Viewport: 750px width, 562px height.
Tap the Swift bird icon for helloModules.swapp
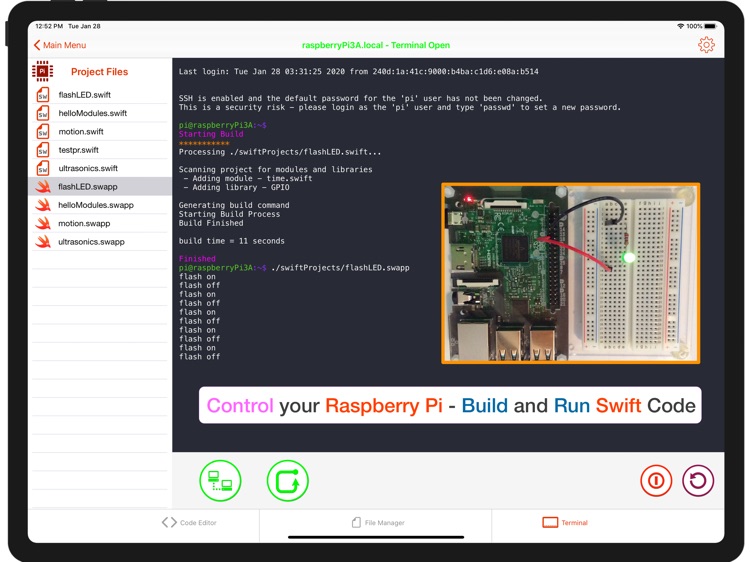(x=43, y=205)
